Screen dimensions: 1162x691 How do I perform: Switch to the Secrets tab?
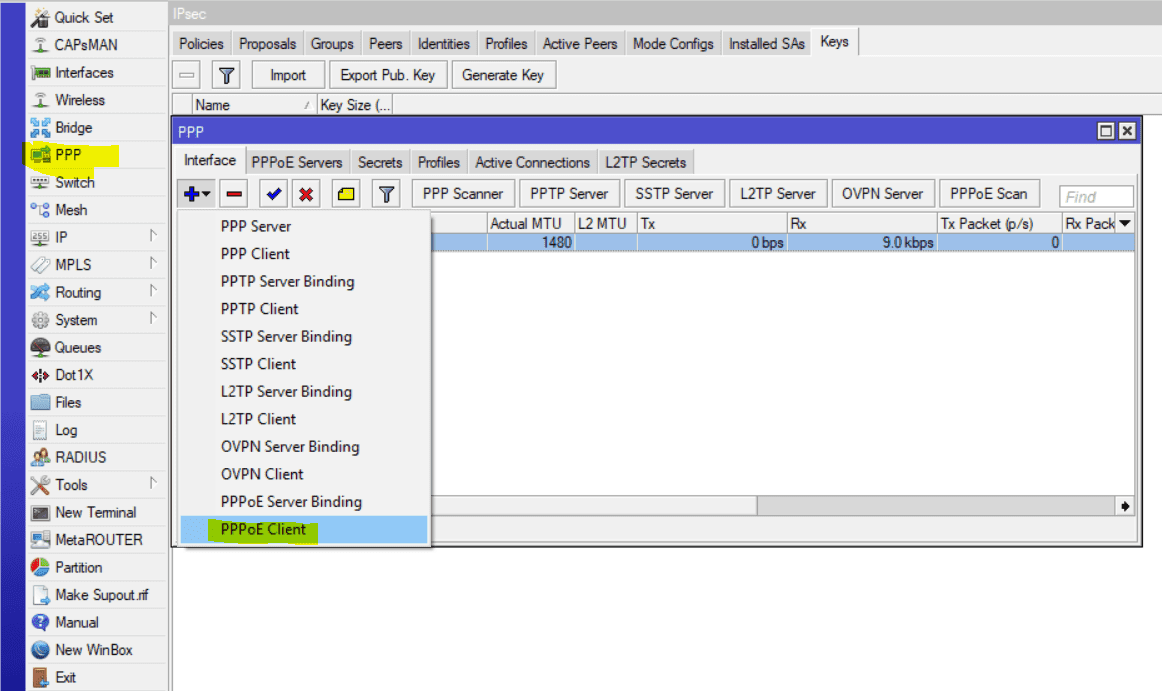click(380, 163)
